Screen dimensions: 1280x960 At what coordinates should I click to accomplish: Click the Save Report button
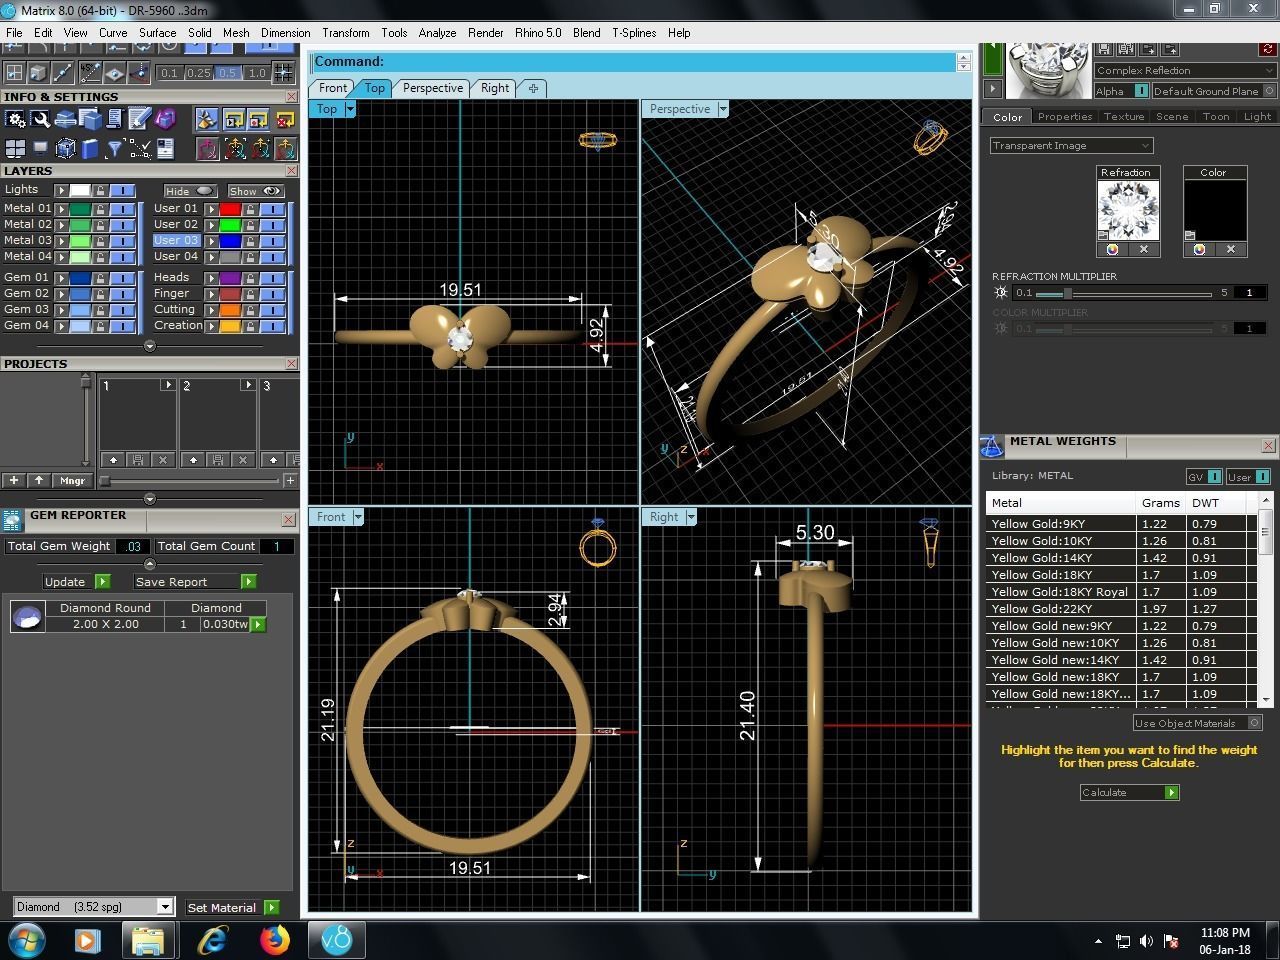pos(195,582)
